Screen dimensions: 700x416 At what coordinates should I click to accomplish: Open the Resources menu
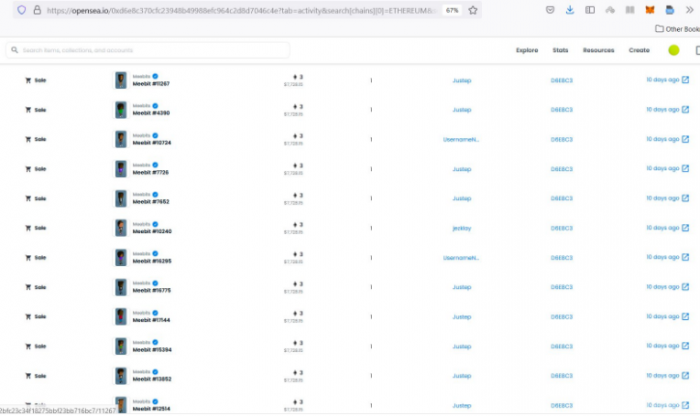598,50
